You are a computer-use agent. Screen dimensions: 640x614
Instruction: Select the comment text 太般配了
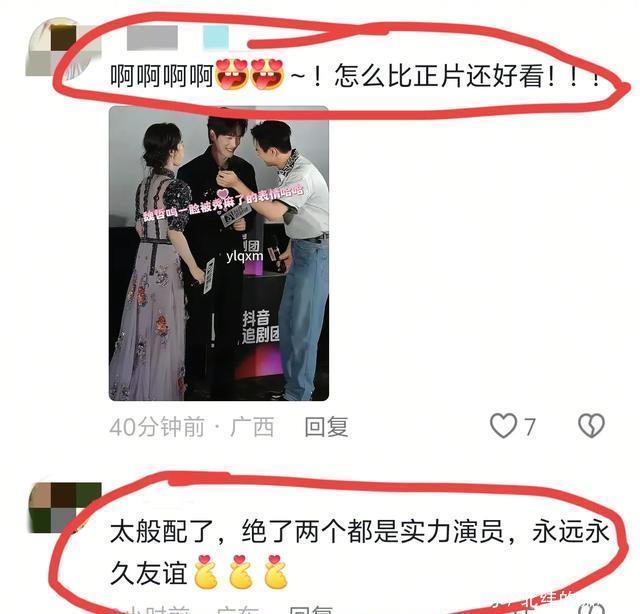163,532
